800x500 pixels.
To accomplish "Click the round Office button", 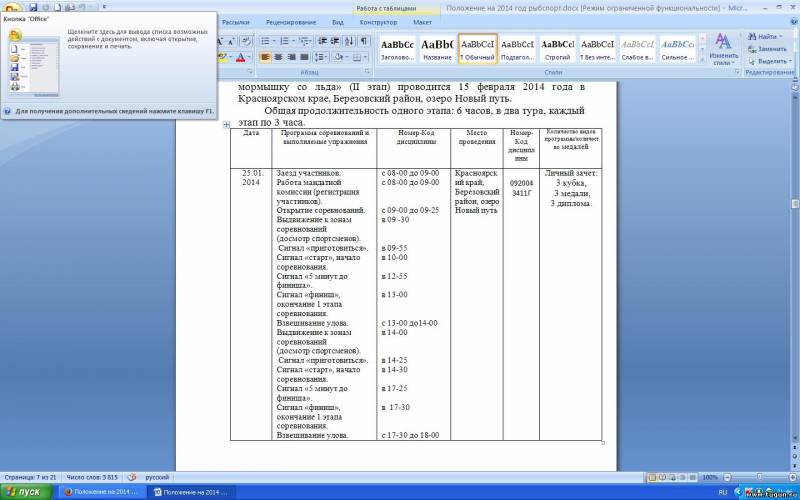I will pos(11,6).
